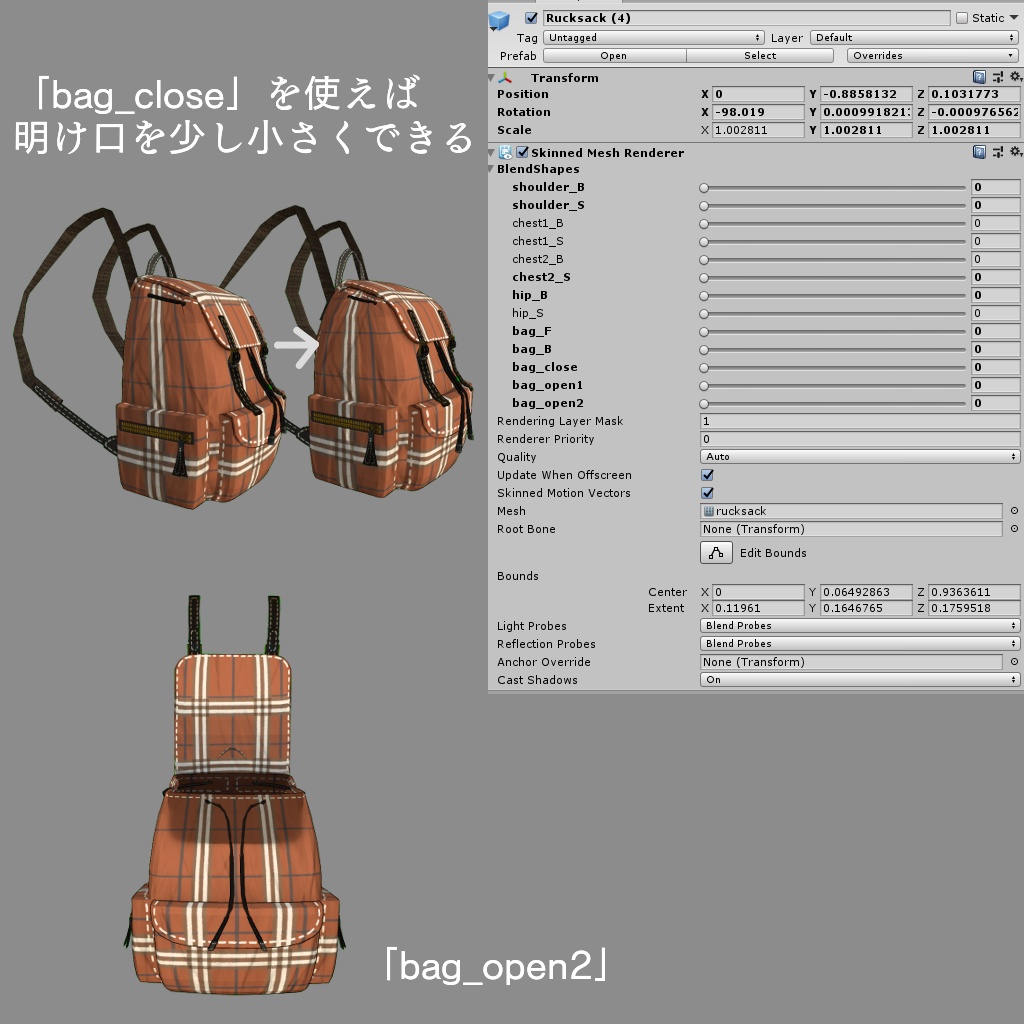1024x1024 pixels.
Task: Click the Mesh object picker circle
Action: [1014, 511]
